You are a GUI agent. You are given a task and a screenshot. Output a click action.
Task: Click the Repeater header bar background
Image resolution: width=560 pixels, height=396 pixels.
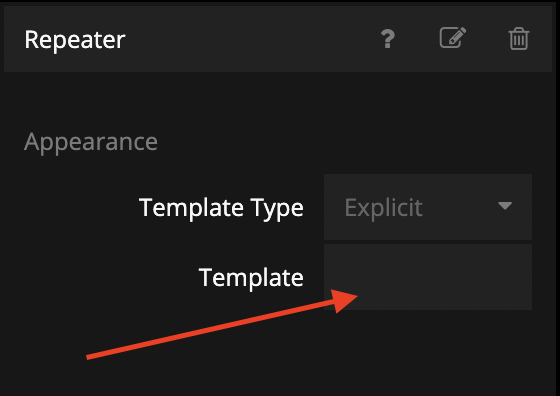pos(250,39)
